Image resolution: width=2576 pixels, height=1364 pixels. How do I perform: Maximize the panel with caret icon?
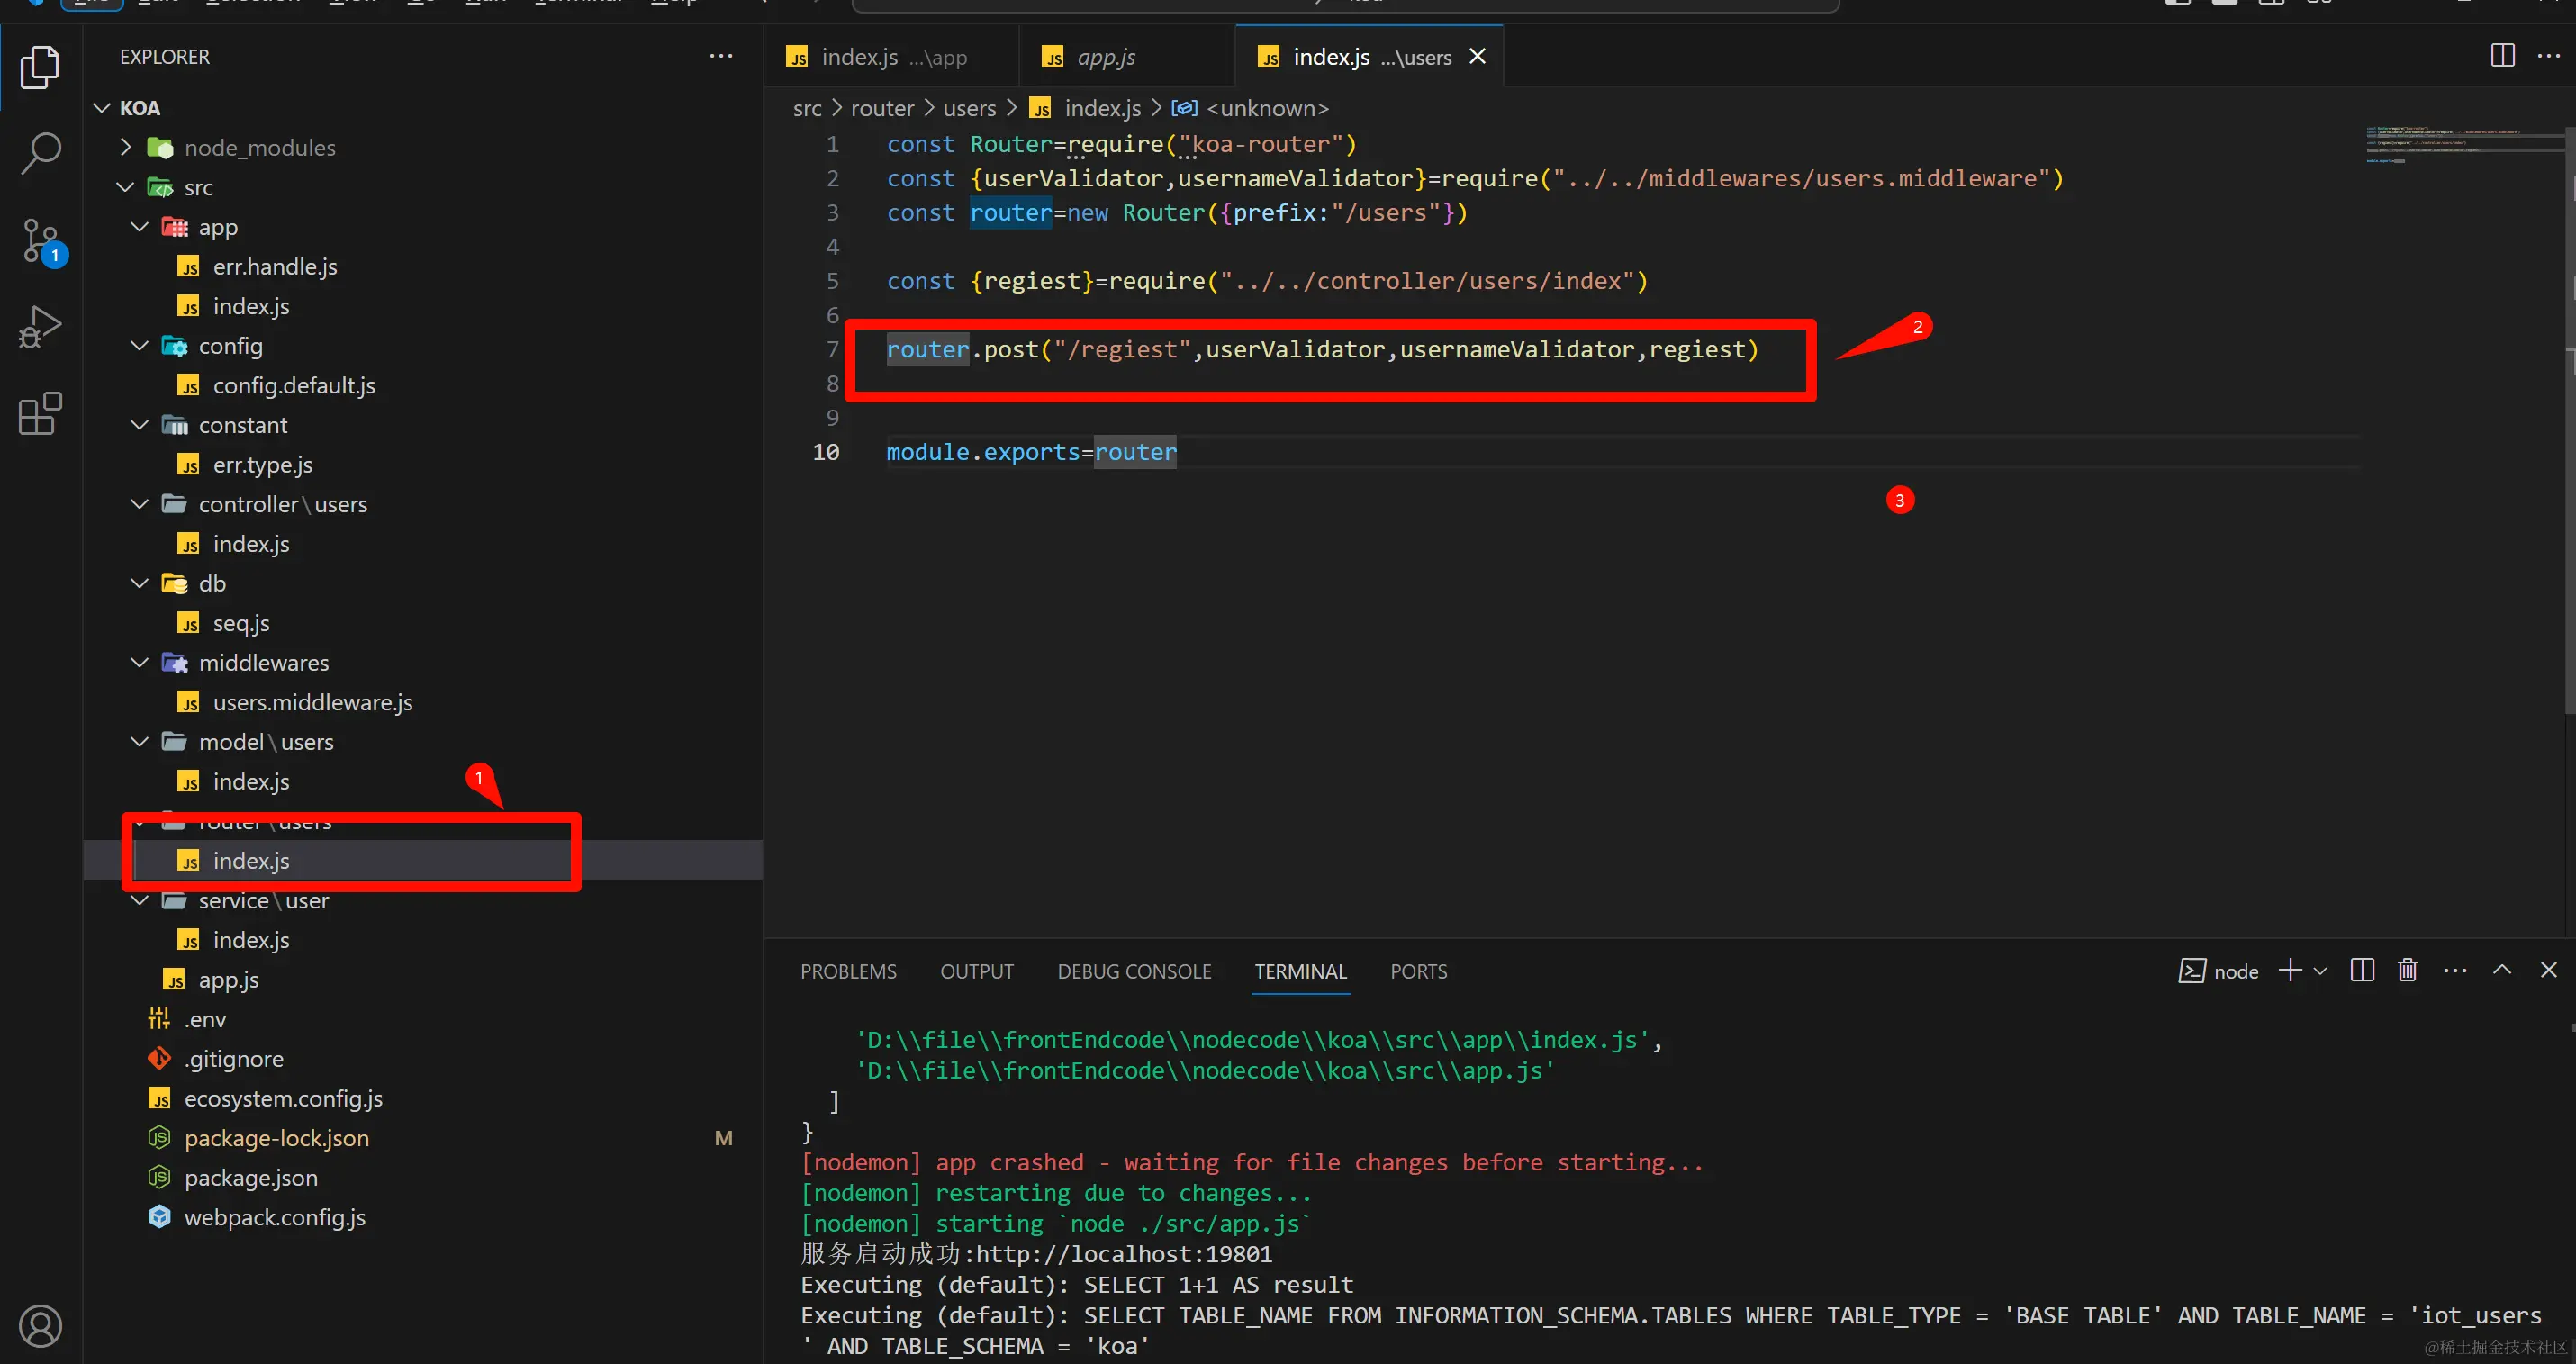[x=2502, y=969]
